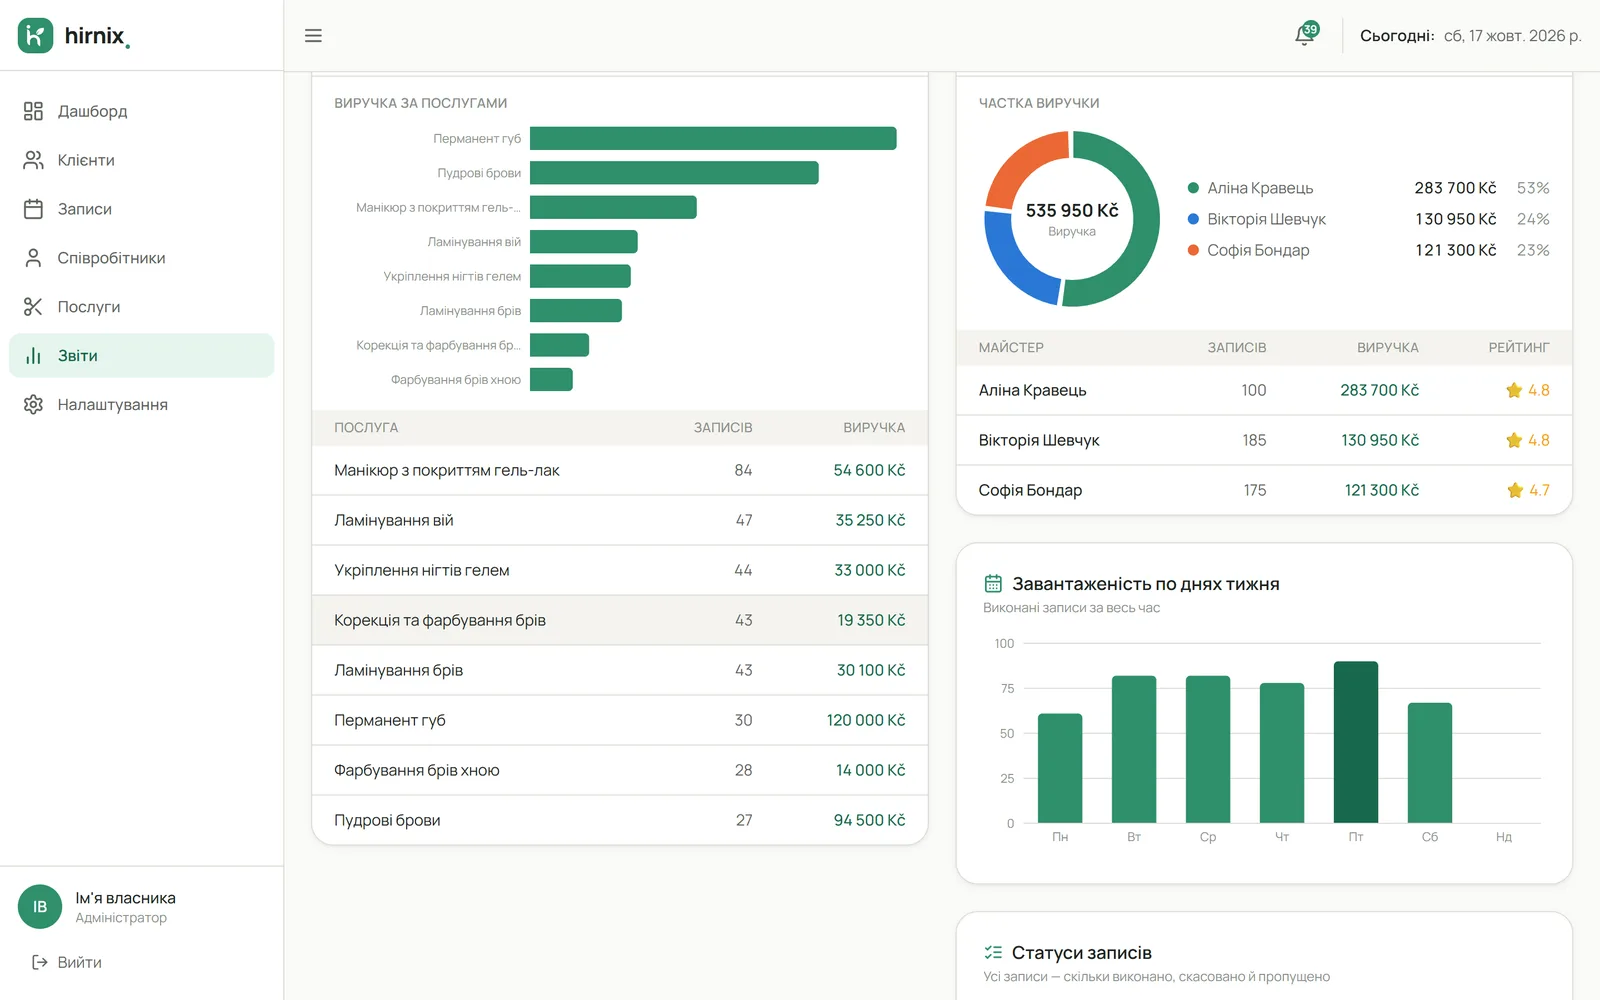Click the ВИРУЧКА header in masters table
Image resolution: width=1600 pixels, height=1000 pixels.
(1388, 347)
